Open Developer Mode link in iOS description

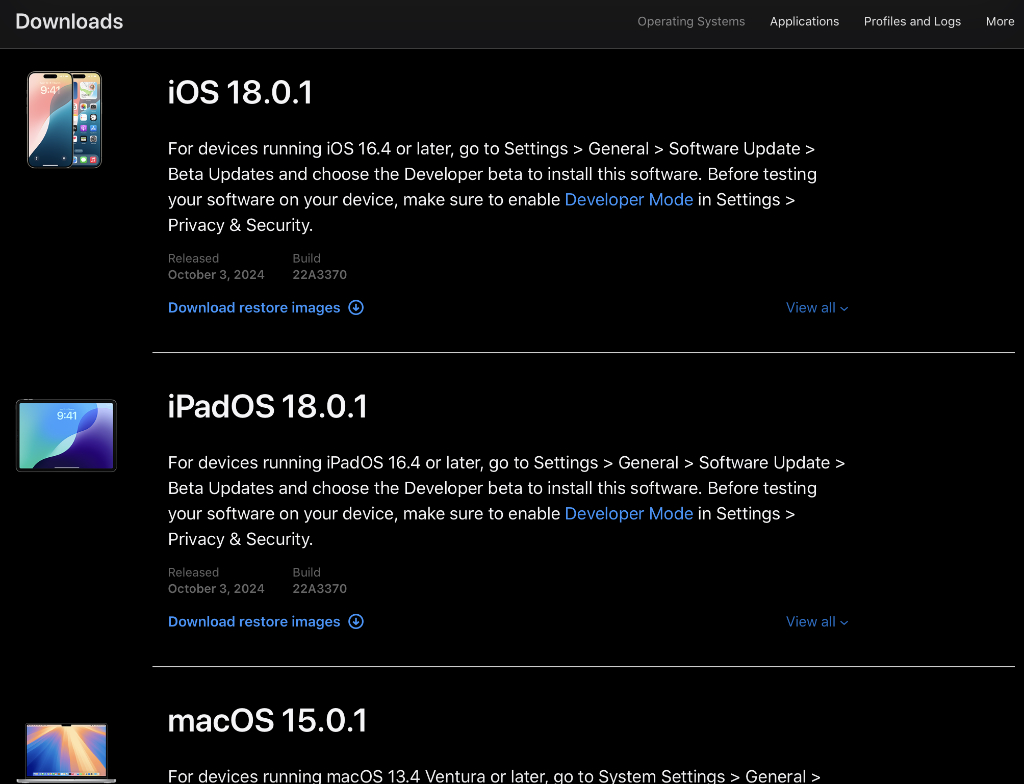(628, 200)
